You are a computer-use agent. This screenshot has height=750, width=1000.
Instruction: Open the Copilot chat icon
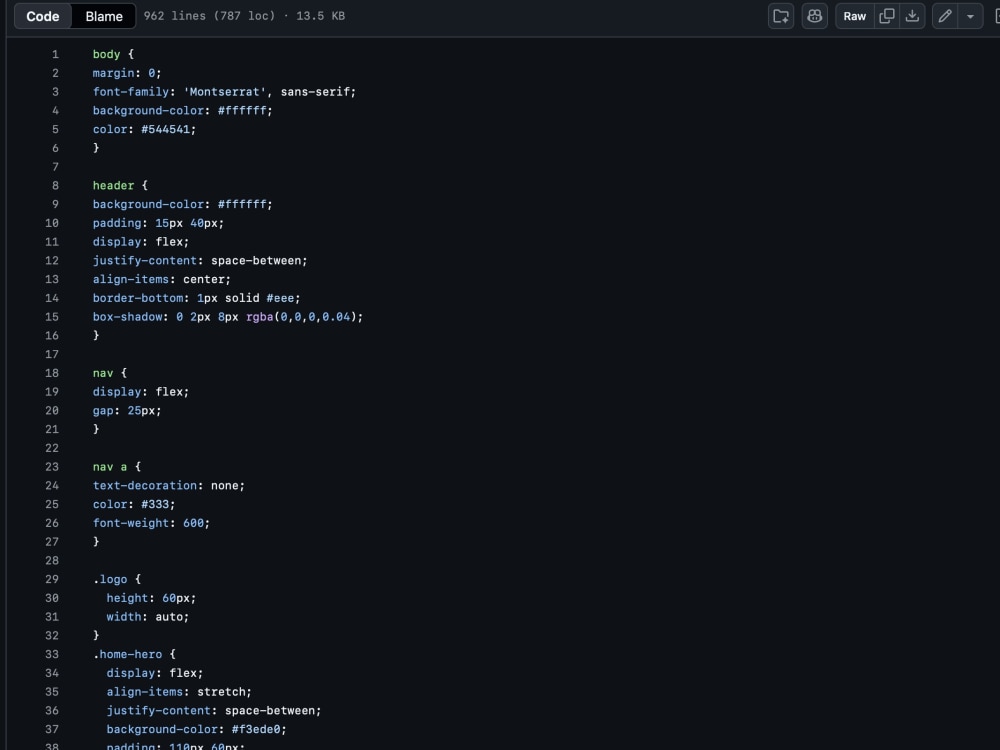tap(814, 16)
